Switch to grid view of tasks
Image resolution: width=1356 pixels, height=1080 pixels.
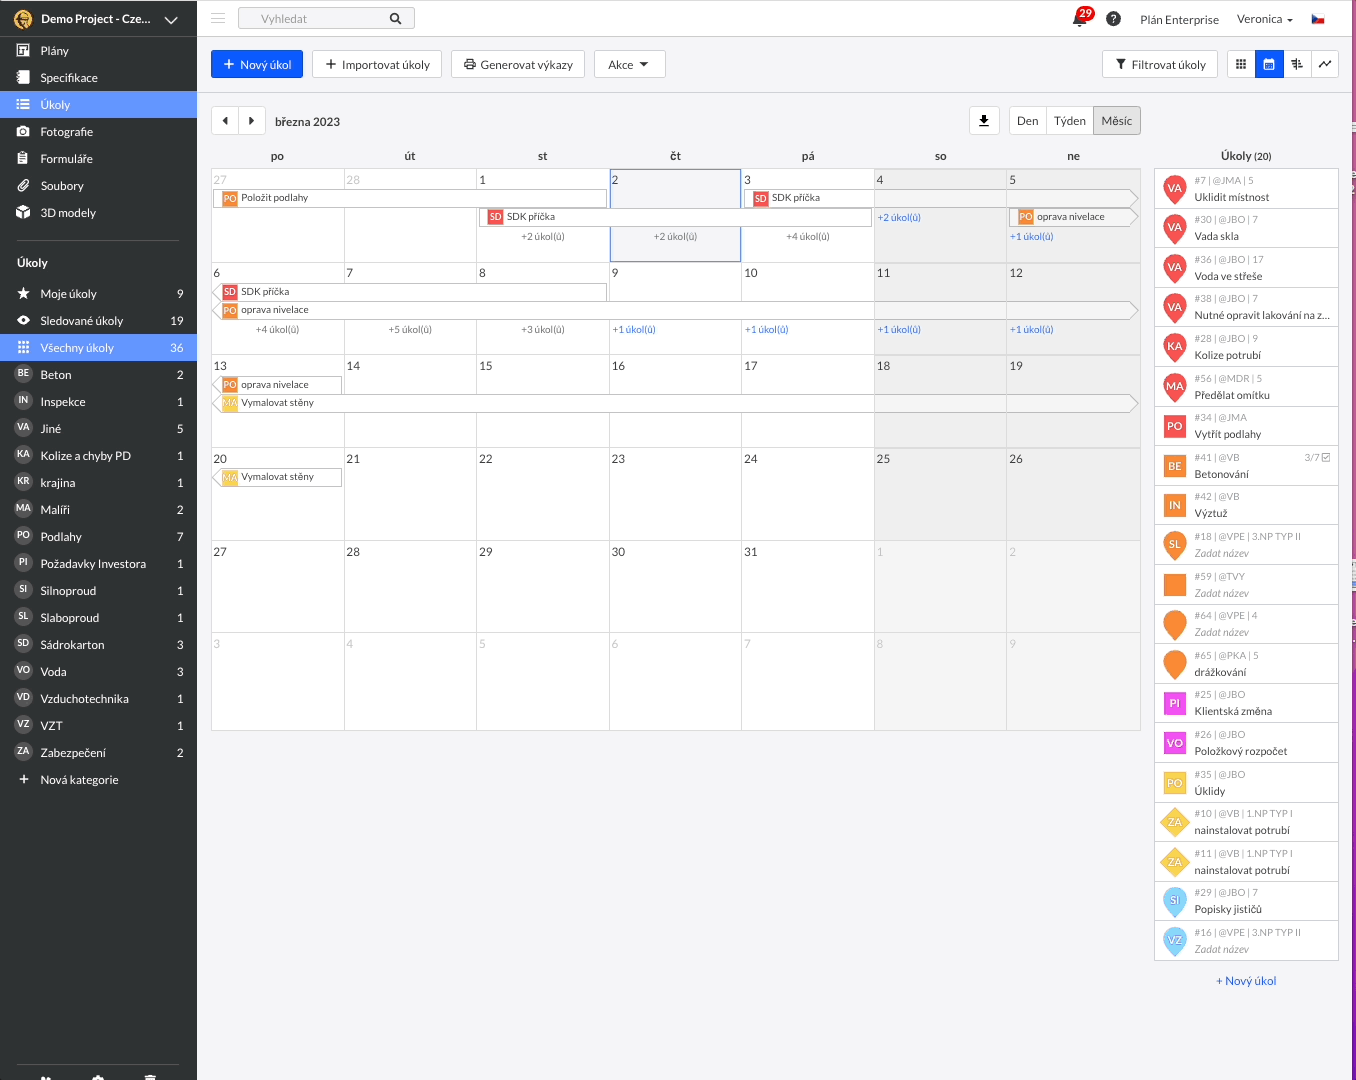click(x=1241, y=64)
